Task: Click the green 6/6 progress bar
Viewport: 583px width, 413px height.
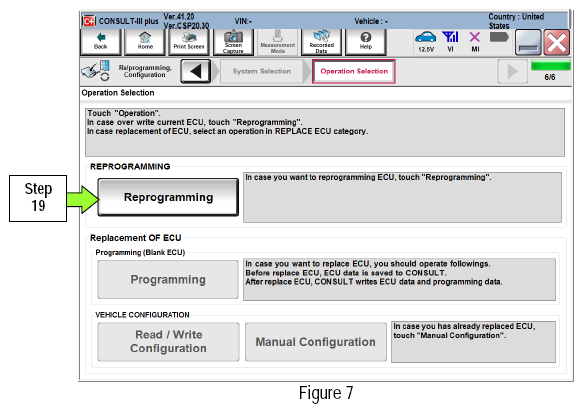Action: [551, 66]
